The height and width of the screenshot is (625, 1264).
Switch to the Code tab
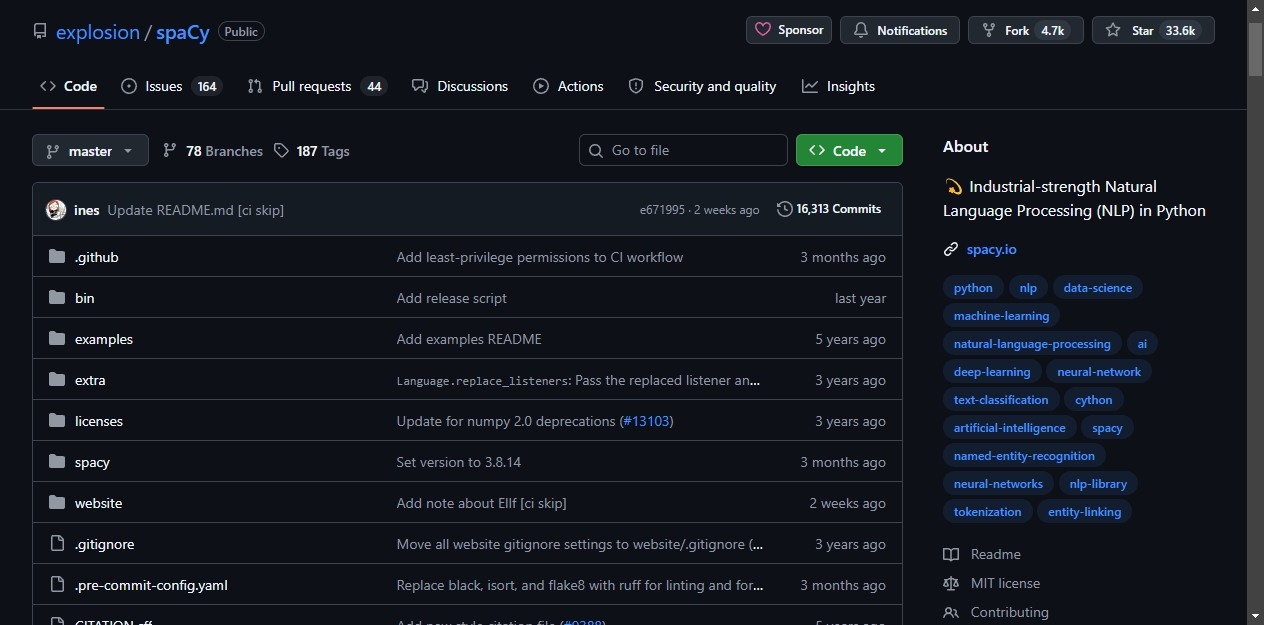[x=68, y=86]
